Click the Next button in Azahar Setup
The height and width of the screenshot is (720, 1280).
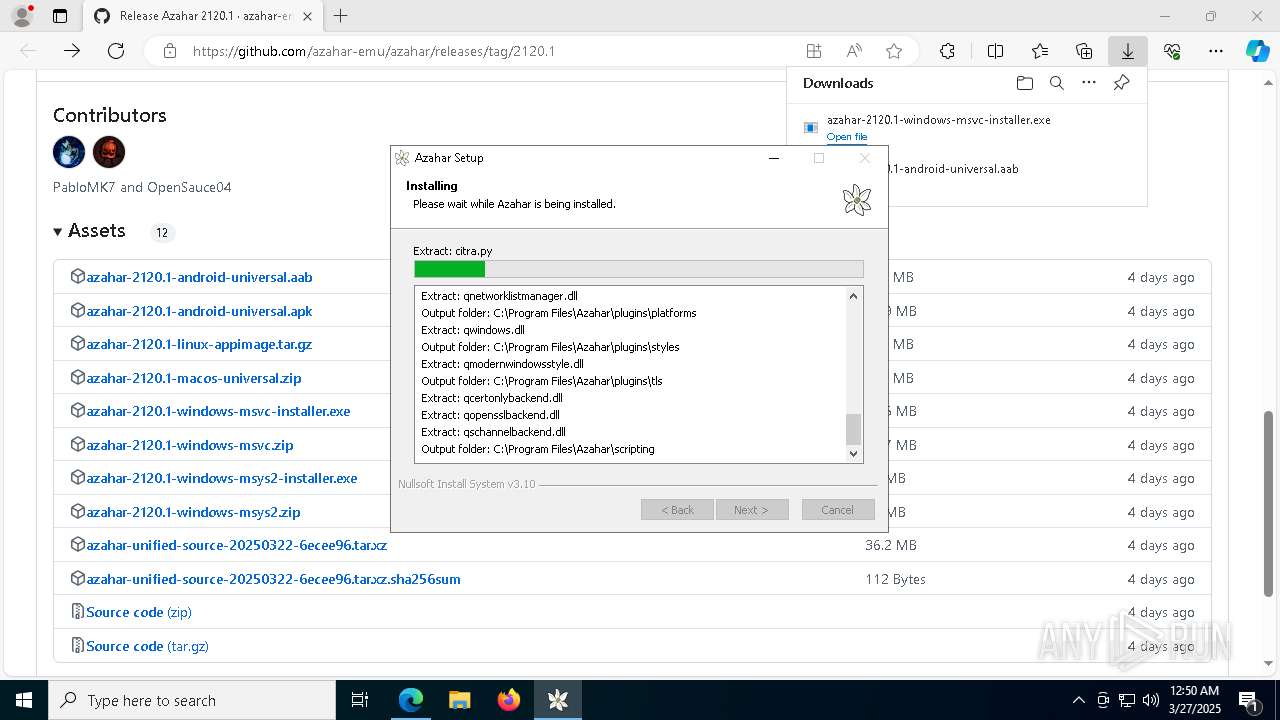[752, 510]
